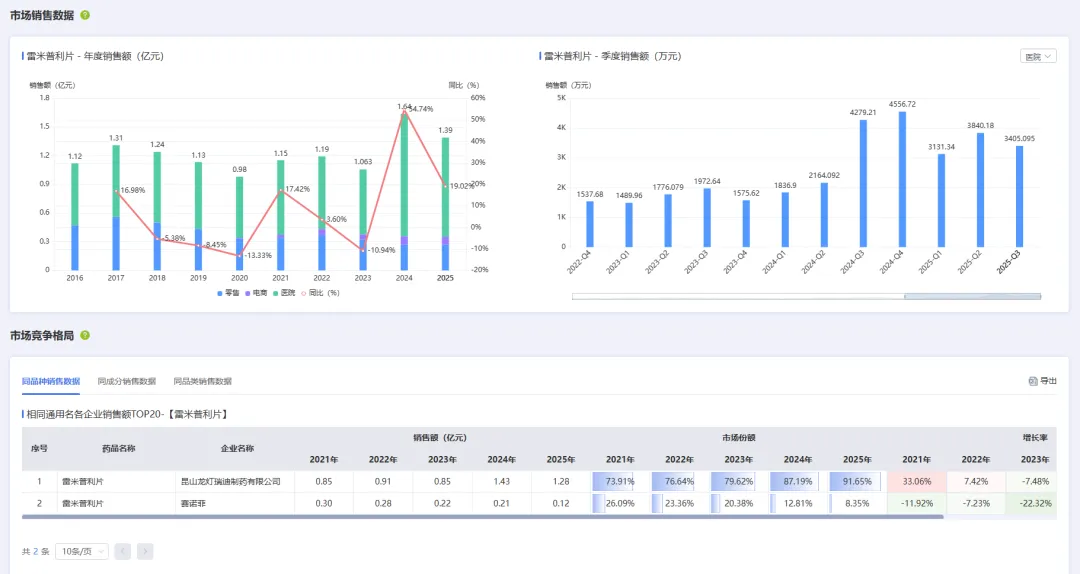Image resolution: width=1080 pixels, height=574 pixels.
Task: Click market share cell 91.65%
Action: (857, 482)
